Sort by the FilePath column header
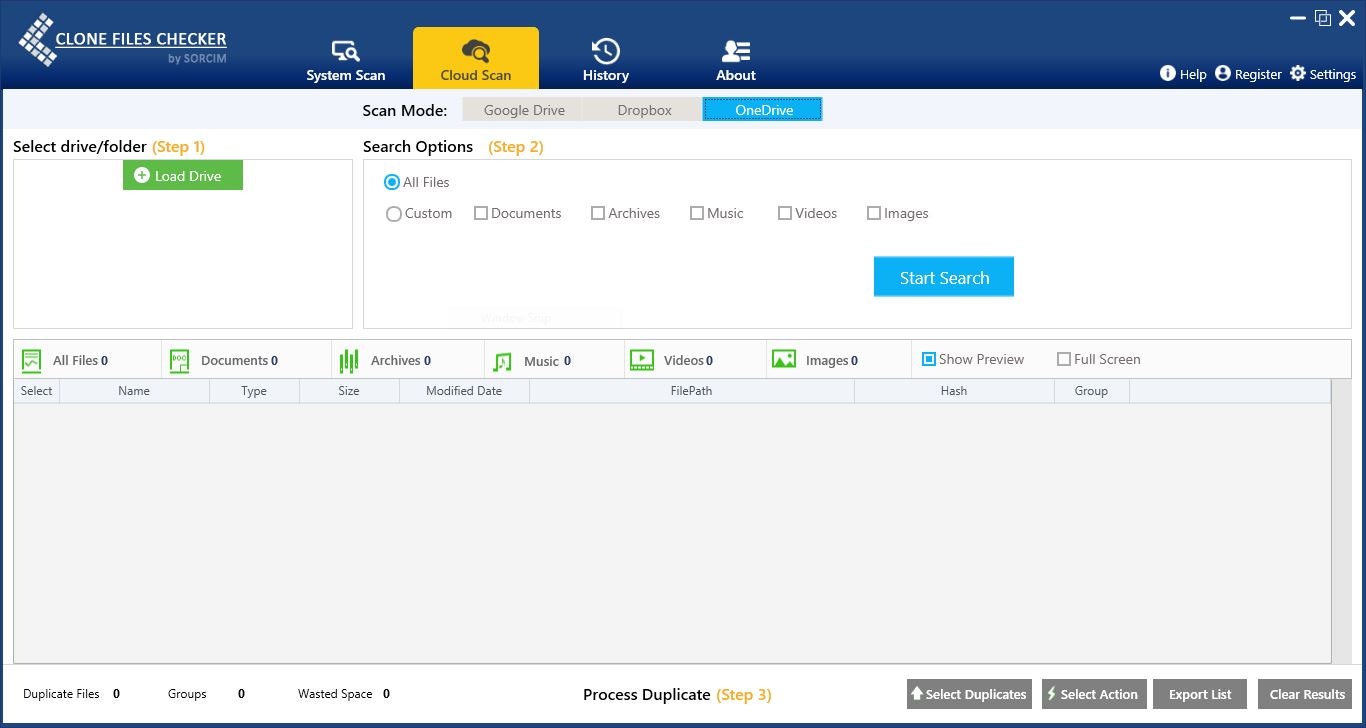The height and width of the screenshot is (728, 1366). click(692, 391)
